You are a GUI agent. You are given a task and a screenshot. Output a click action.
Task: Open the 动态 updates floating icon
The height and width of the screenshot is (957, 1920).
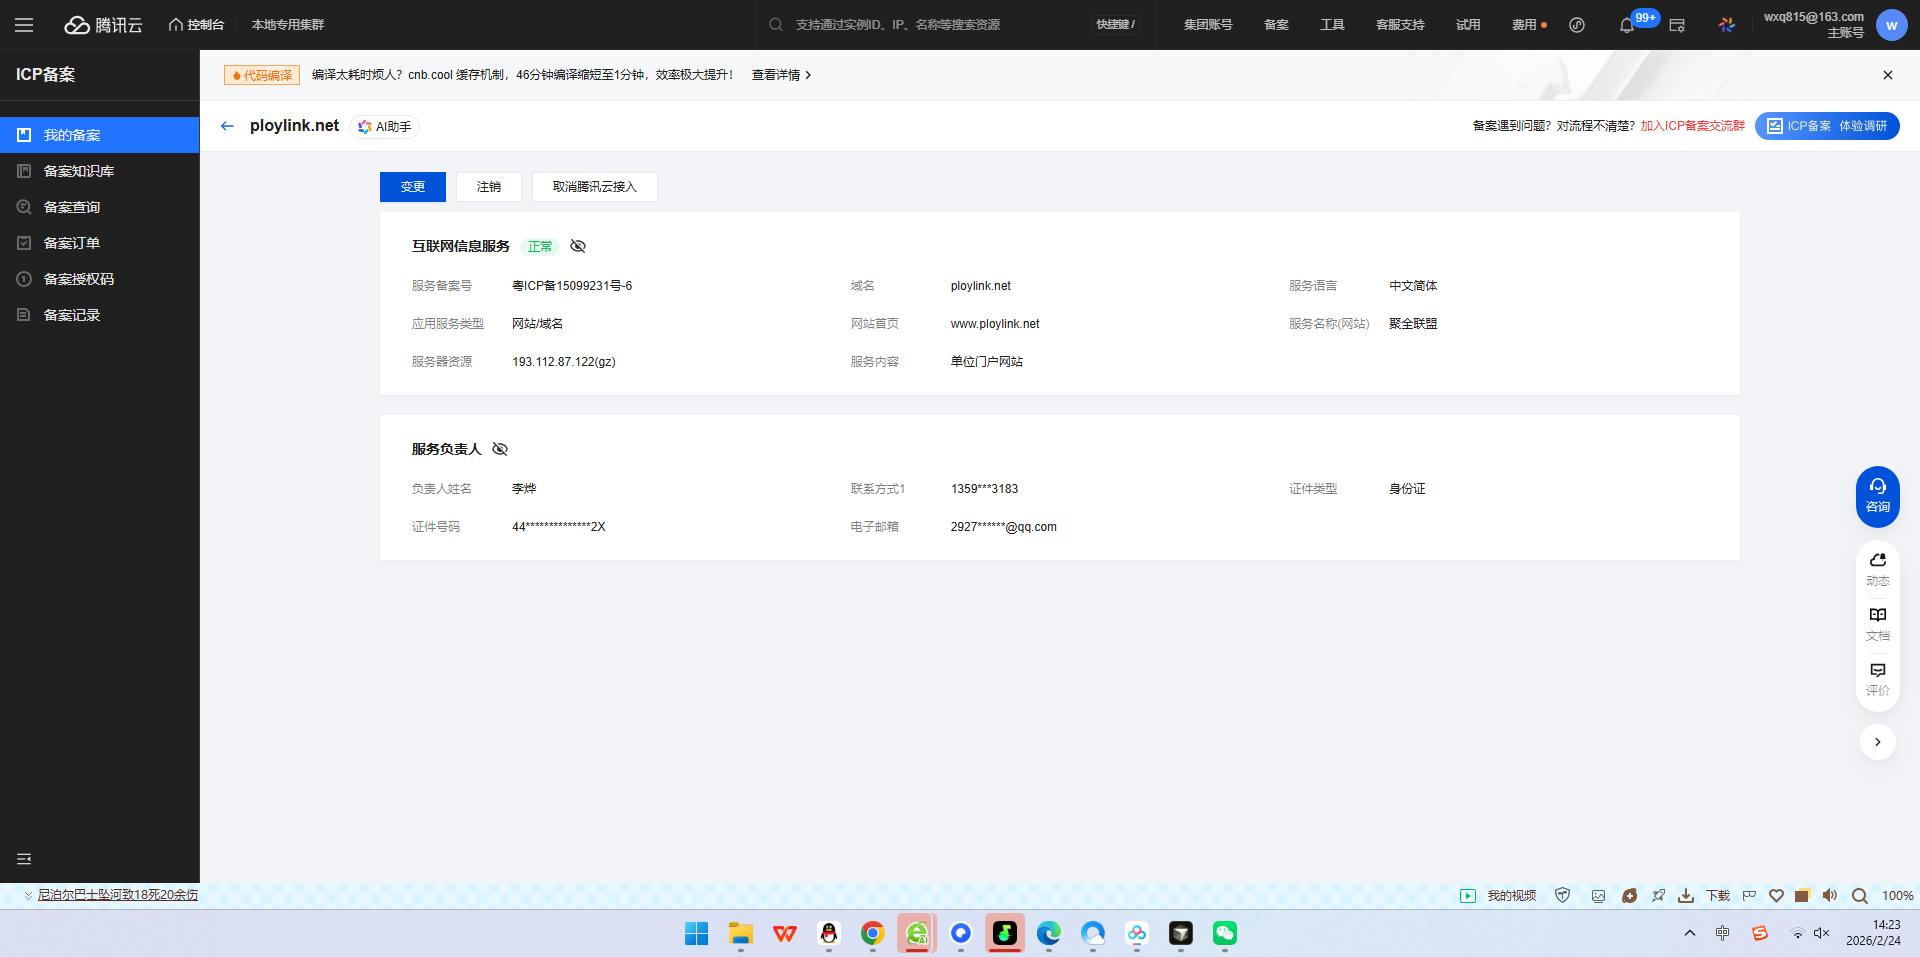[1878, 569]
